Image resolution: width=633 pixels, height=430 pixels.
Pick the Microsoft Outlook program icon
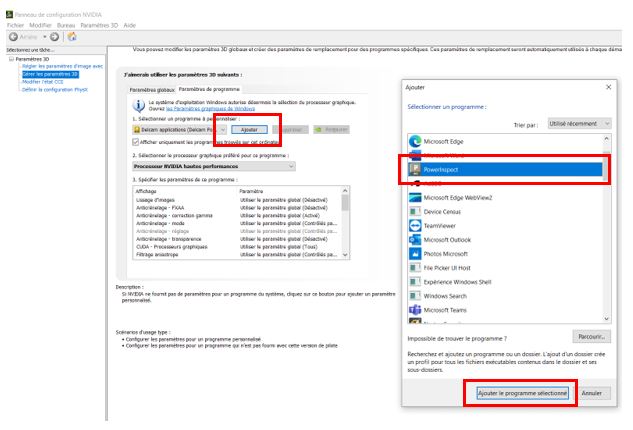click(x=416, y=240)
